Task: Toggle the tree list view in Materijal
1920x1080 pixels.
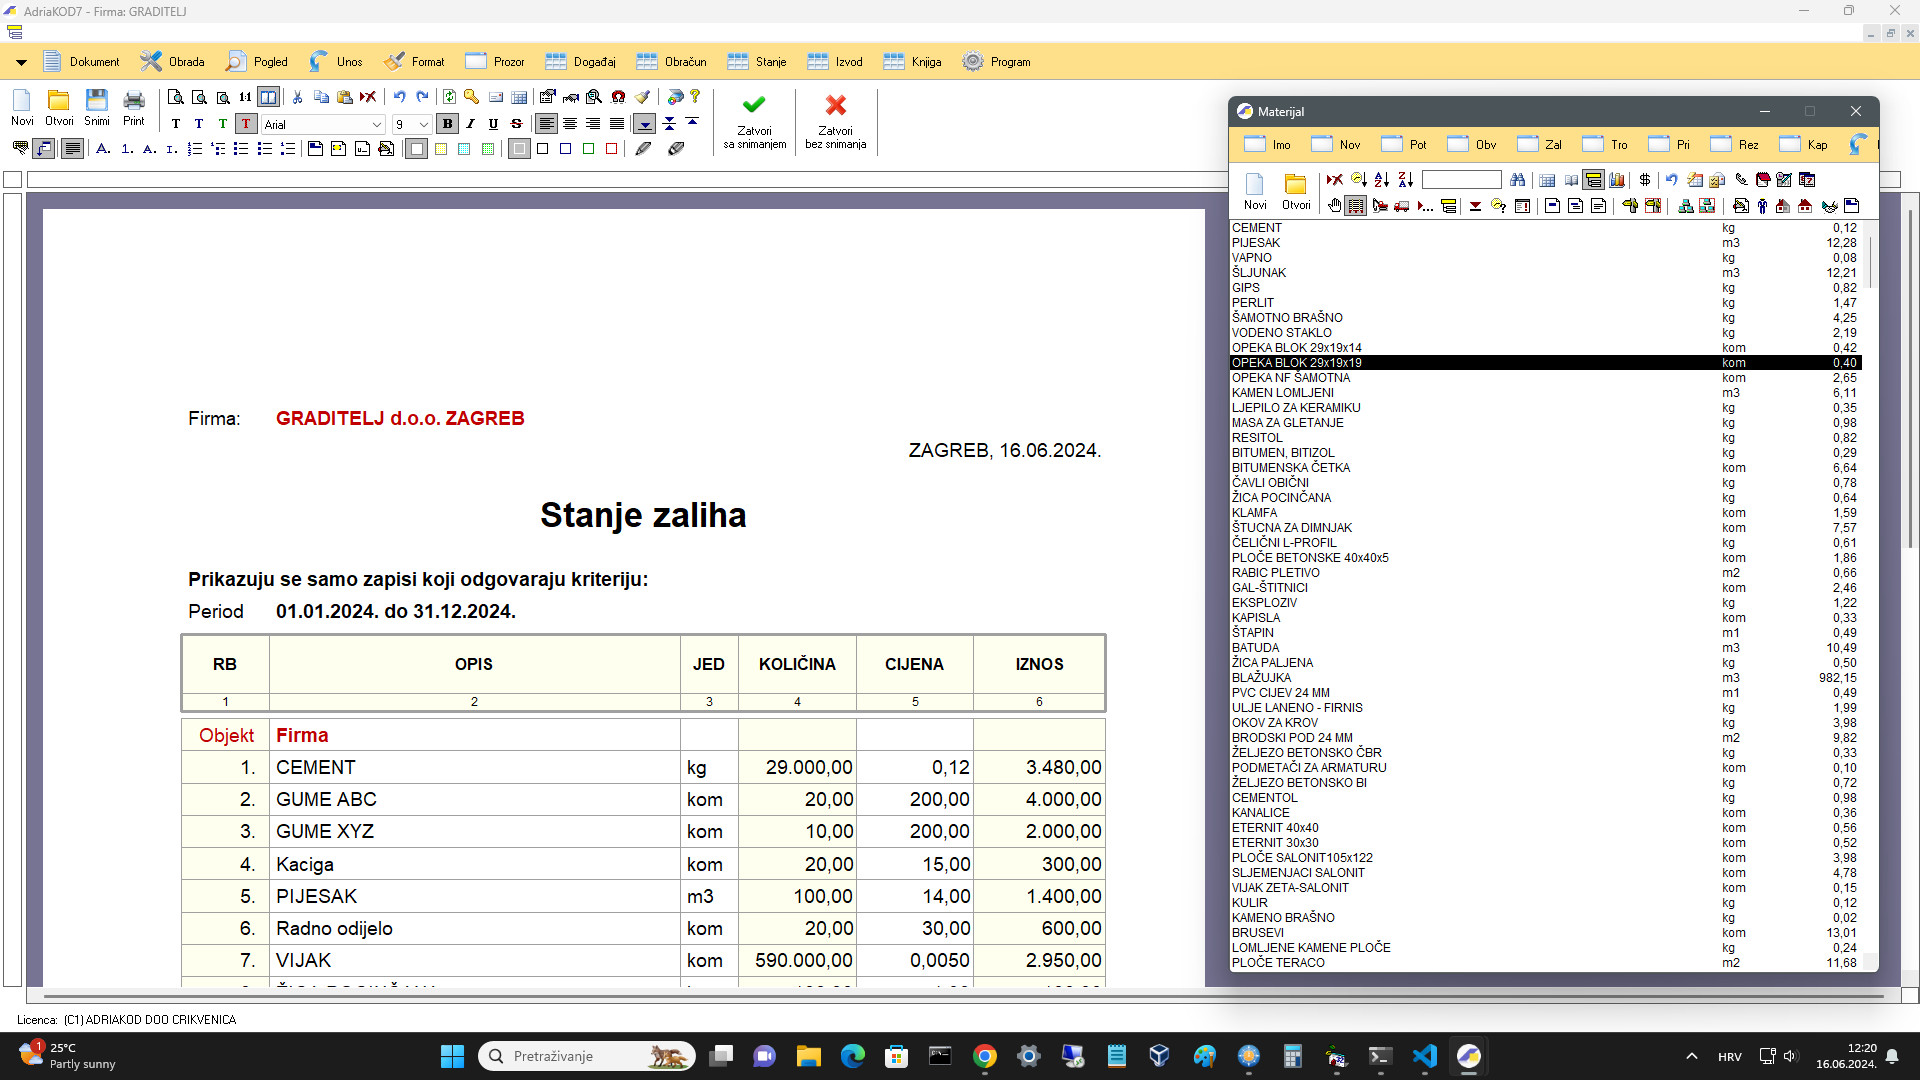Action: (1593, 180)
